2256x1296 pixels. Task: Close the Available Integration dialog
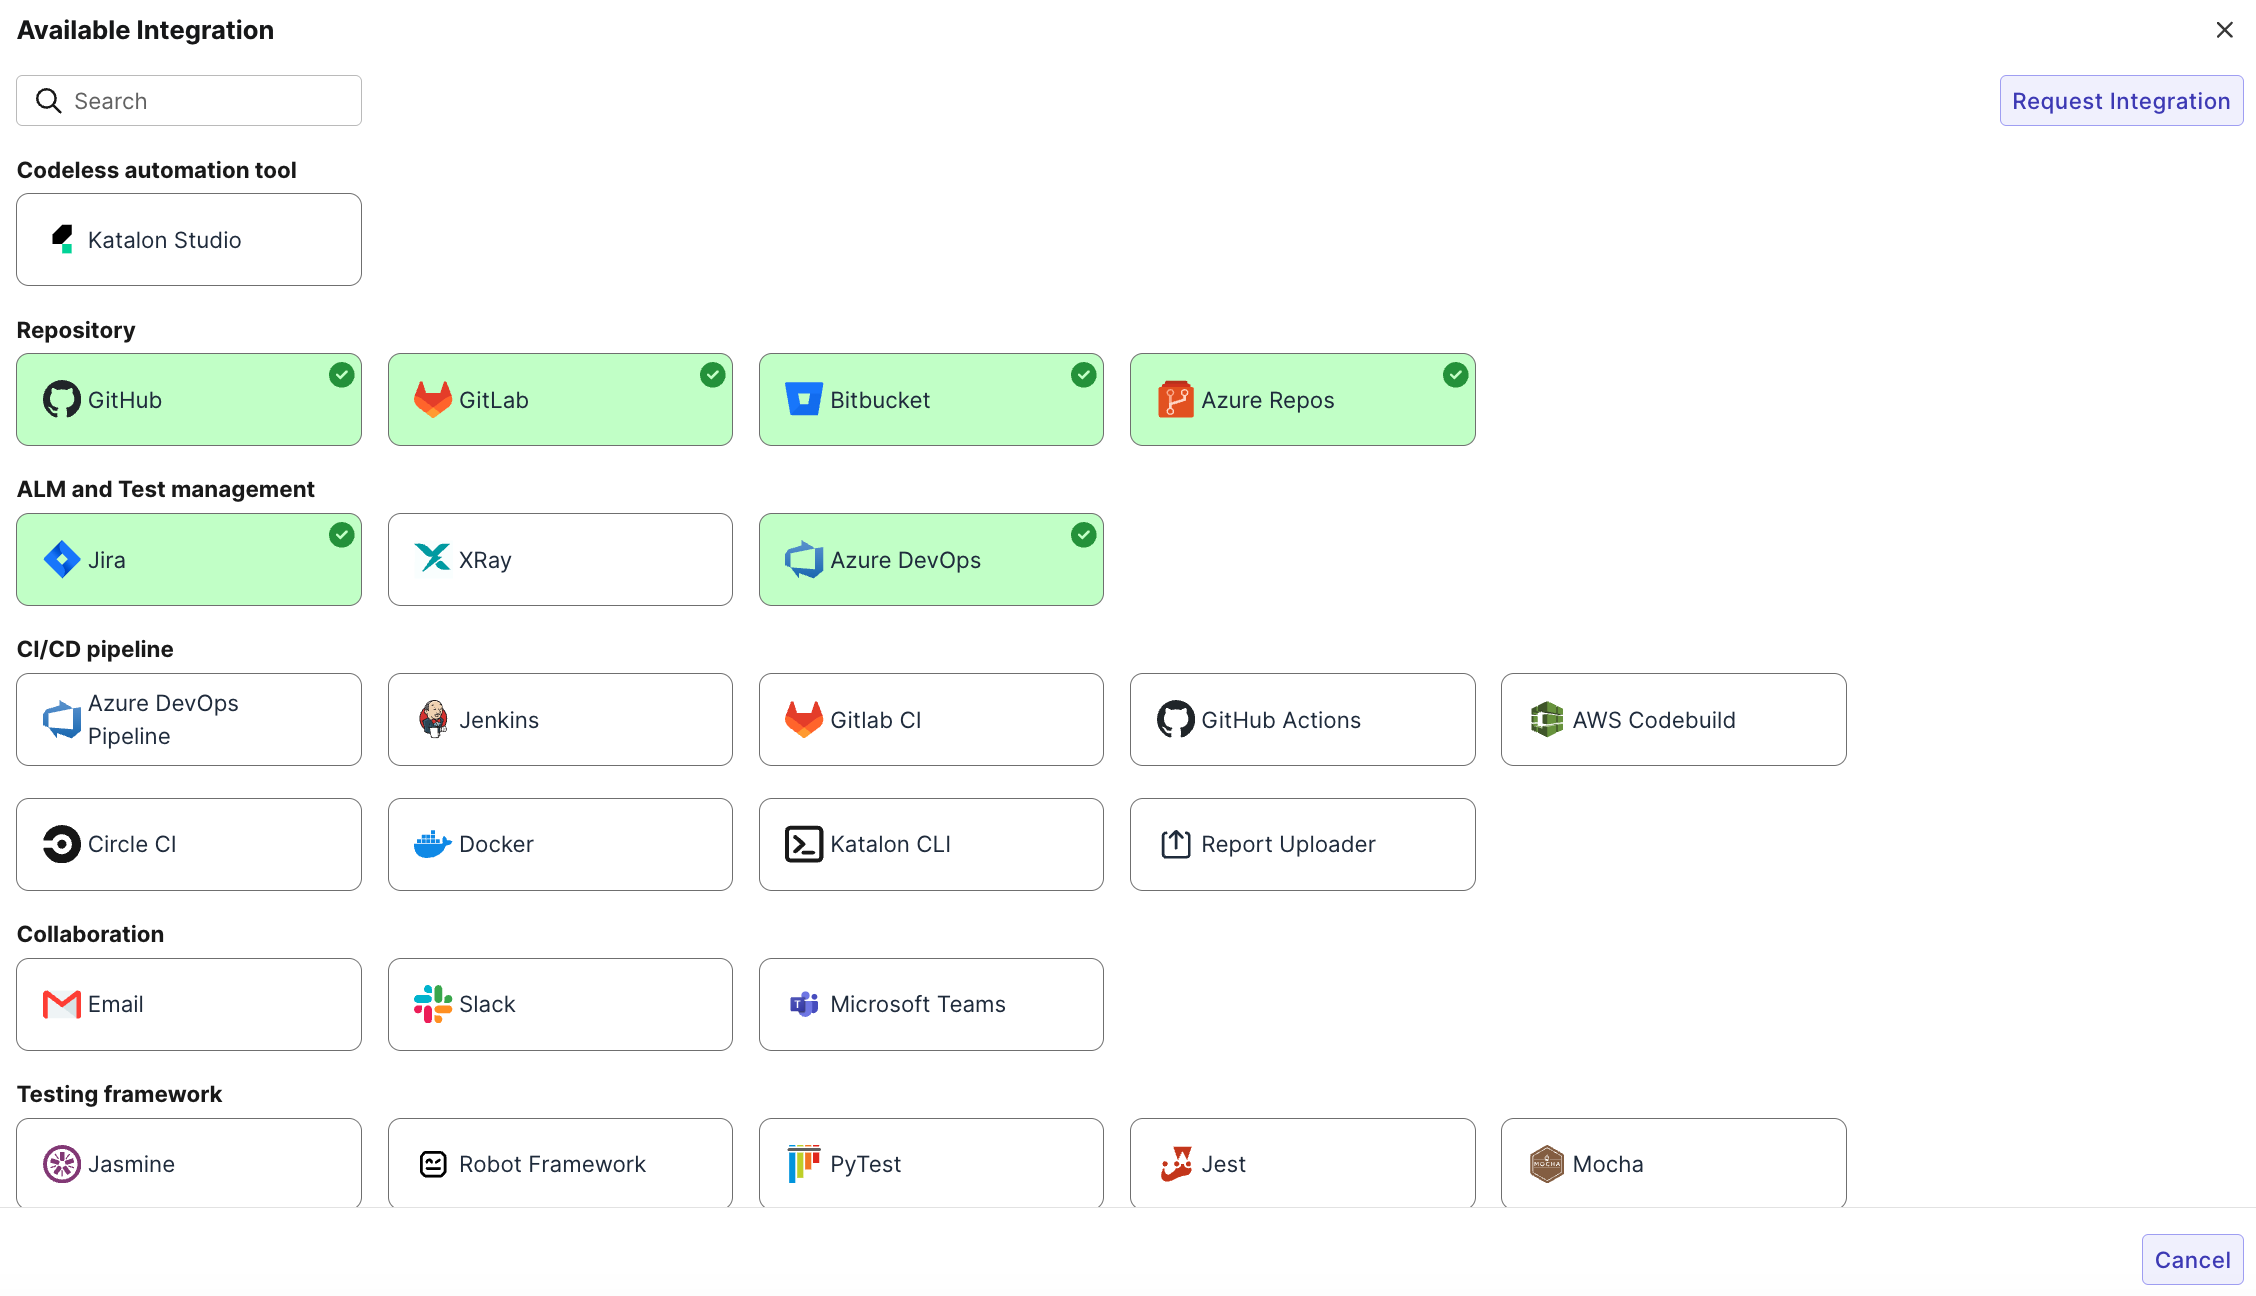(x=2224, y=30)
